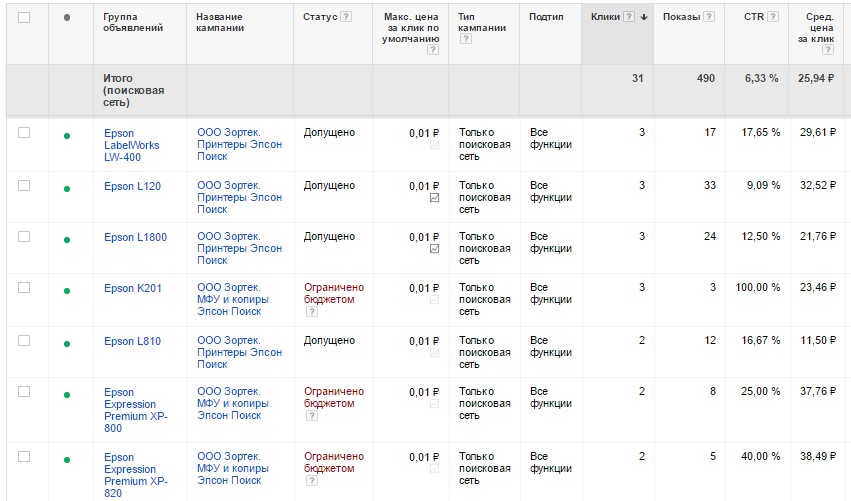This screenshot has width=851, height=501.
Task: Open help icon next to CTR header
Action: 773,17
